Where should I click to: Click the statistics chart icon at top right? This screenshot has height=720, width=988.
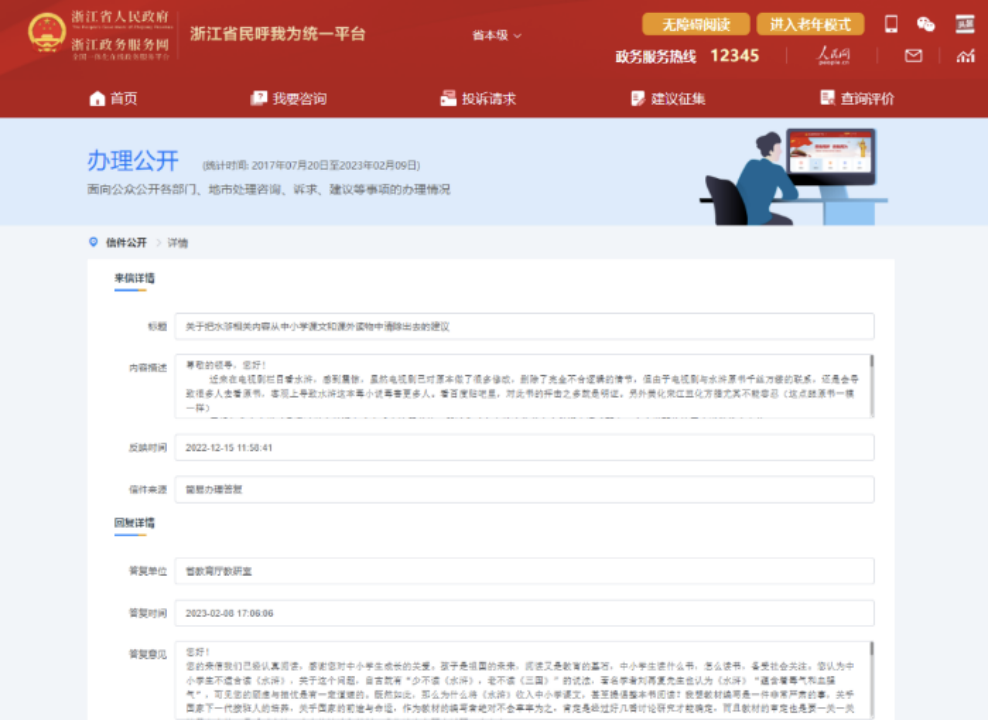pos(966,56)
